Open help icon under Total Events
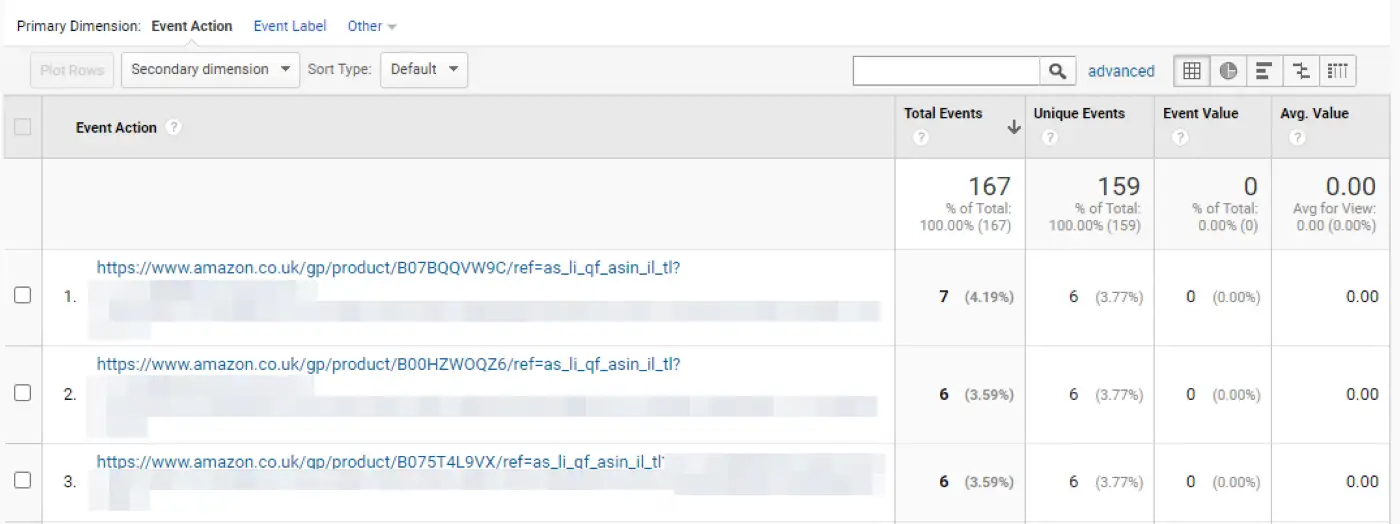Image resolution: width=1400 pixels, height=524 pixels. click(921, 138)
